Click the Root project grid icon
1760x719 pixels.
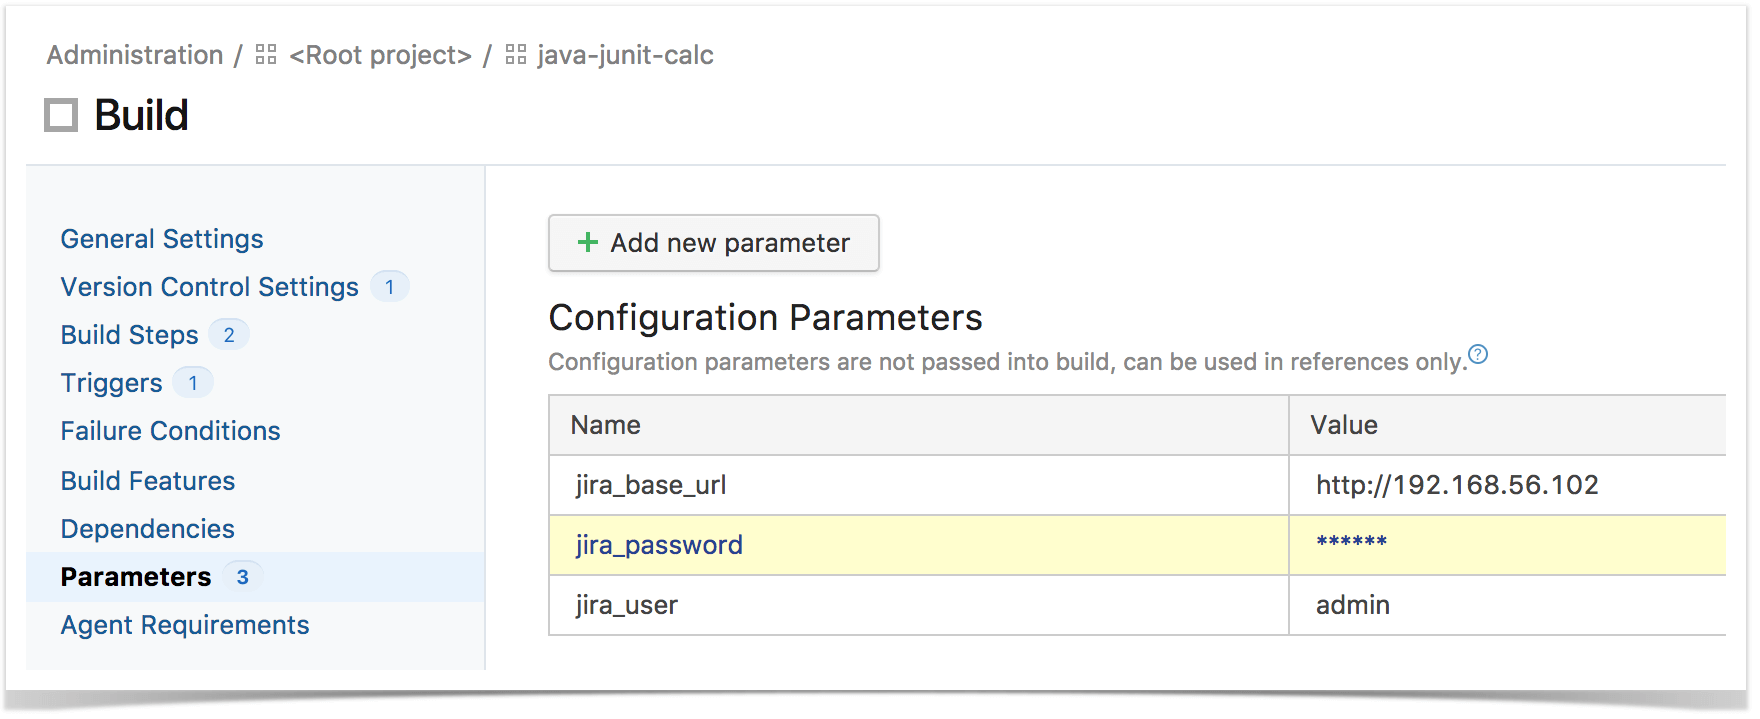pos(266,55)
